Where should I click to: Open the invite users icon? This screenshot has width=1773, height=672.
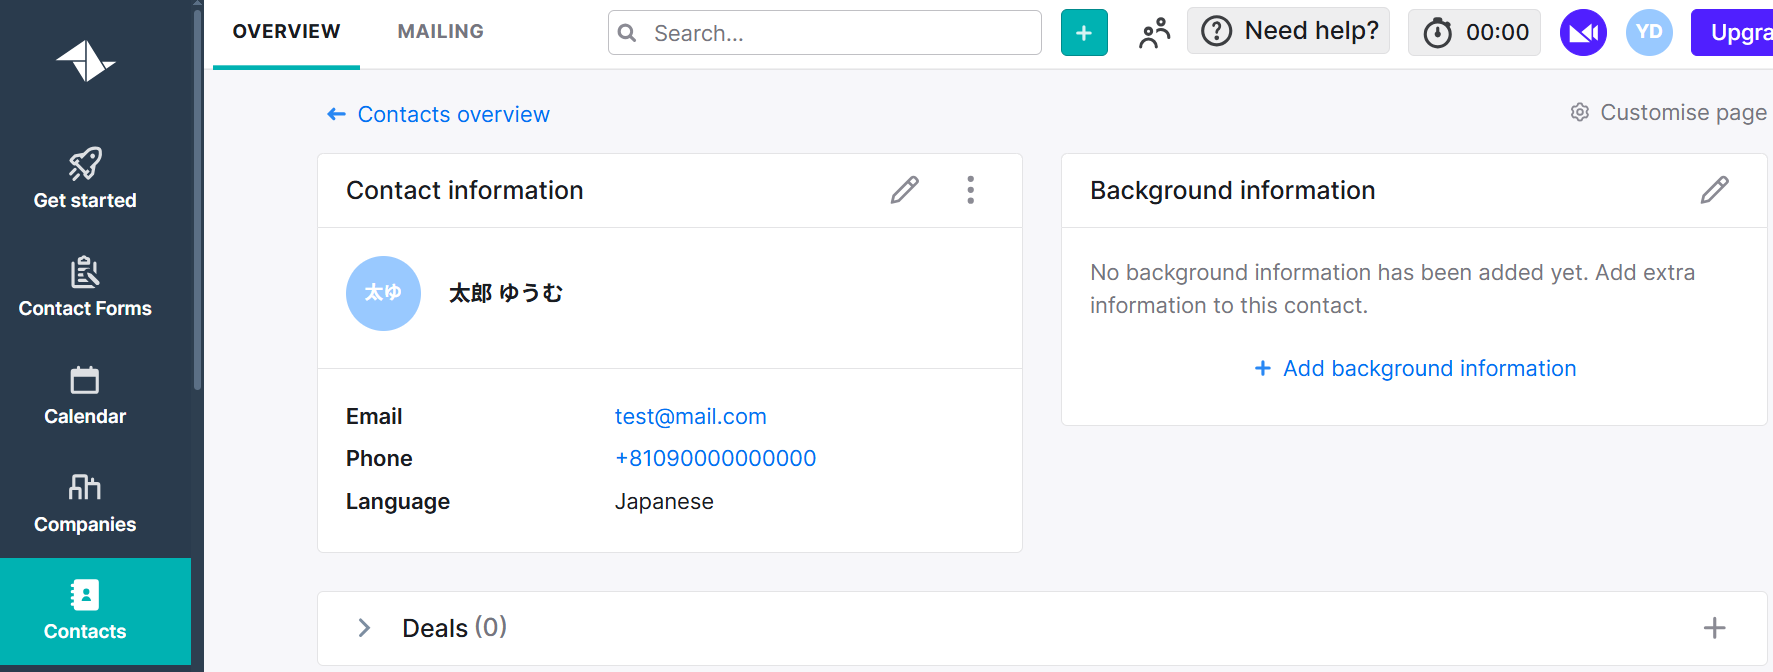pyautogui.click(x=1154, y=33)
